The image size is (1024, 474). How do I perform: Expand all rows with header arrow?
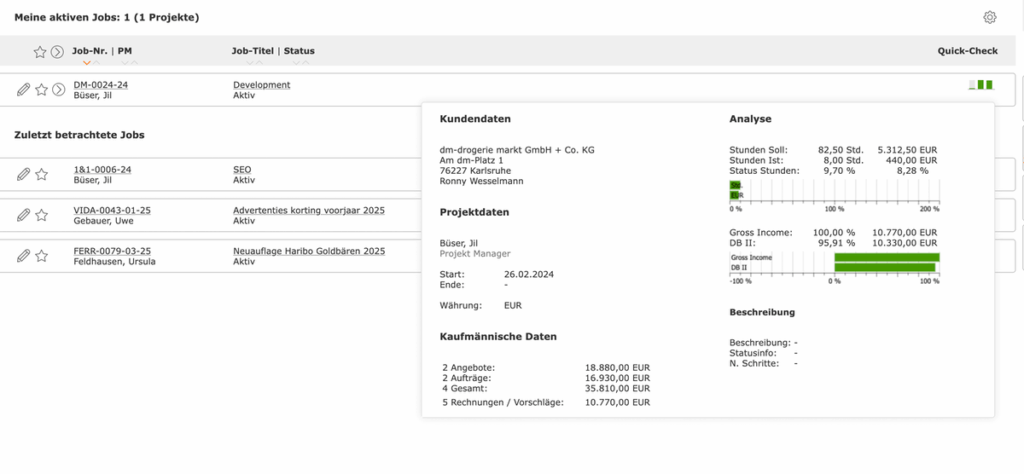click(57, 52)
